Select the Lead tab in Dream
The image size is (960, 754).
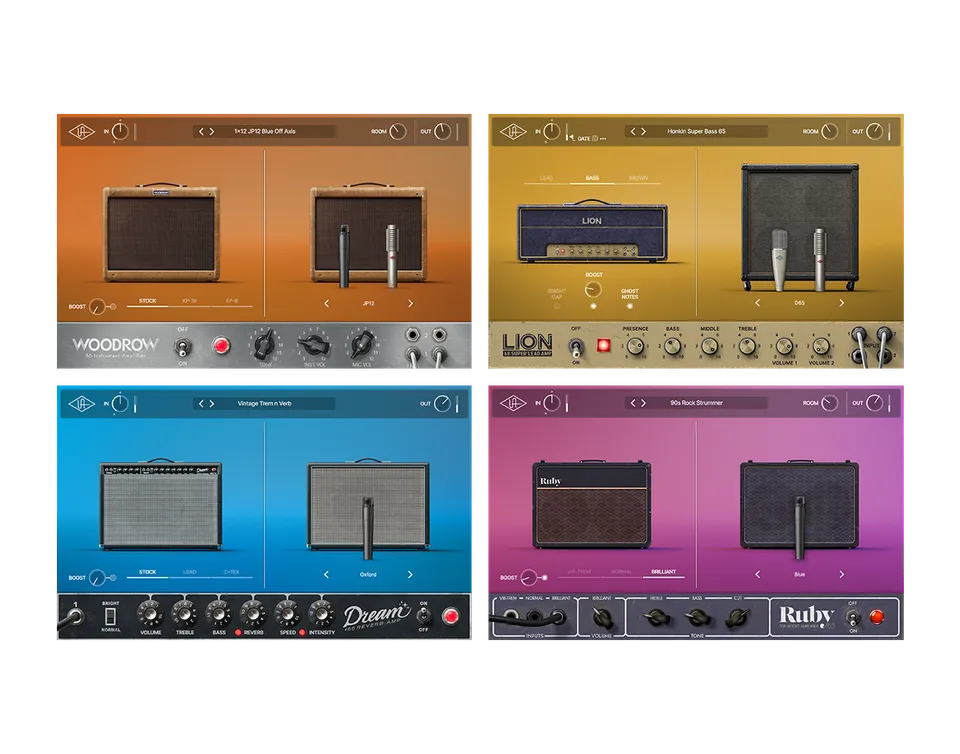coord(190,572)
